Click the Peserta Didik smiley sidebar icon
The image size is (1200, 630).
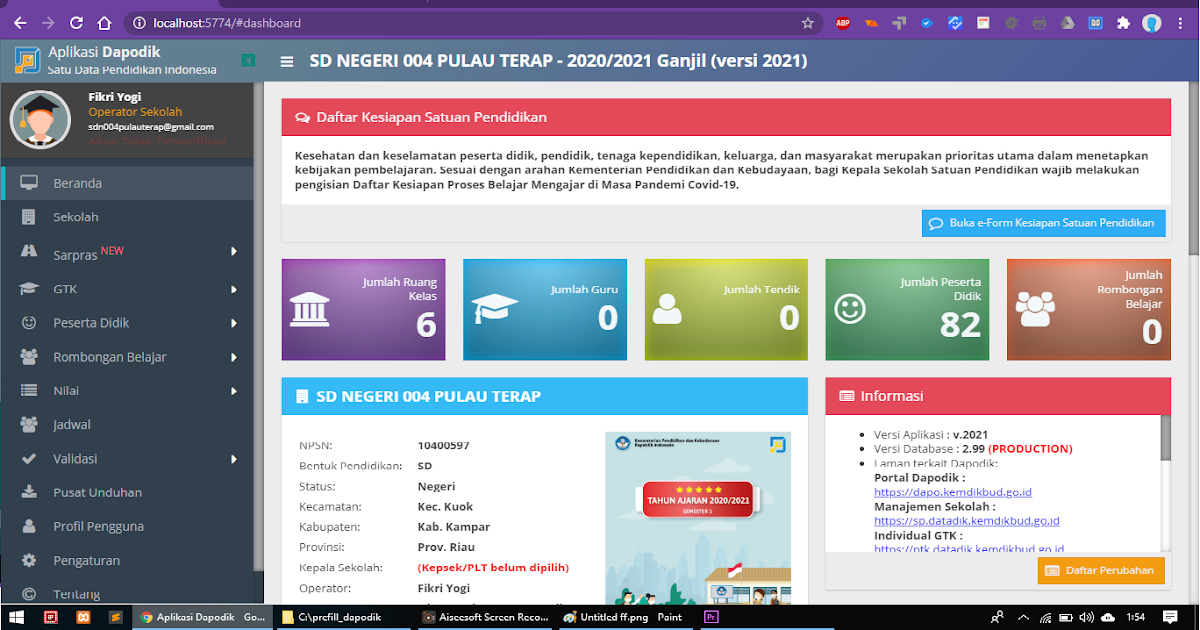(x=29, y=323)
